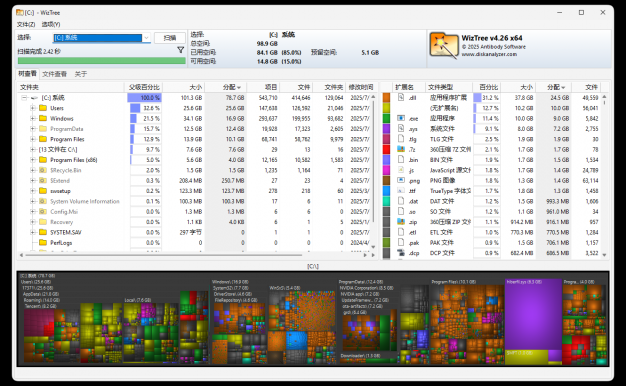This screenshot has height=386, width=626.
Task: Expand the swsetup folder node
Action: [33, 191]
